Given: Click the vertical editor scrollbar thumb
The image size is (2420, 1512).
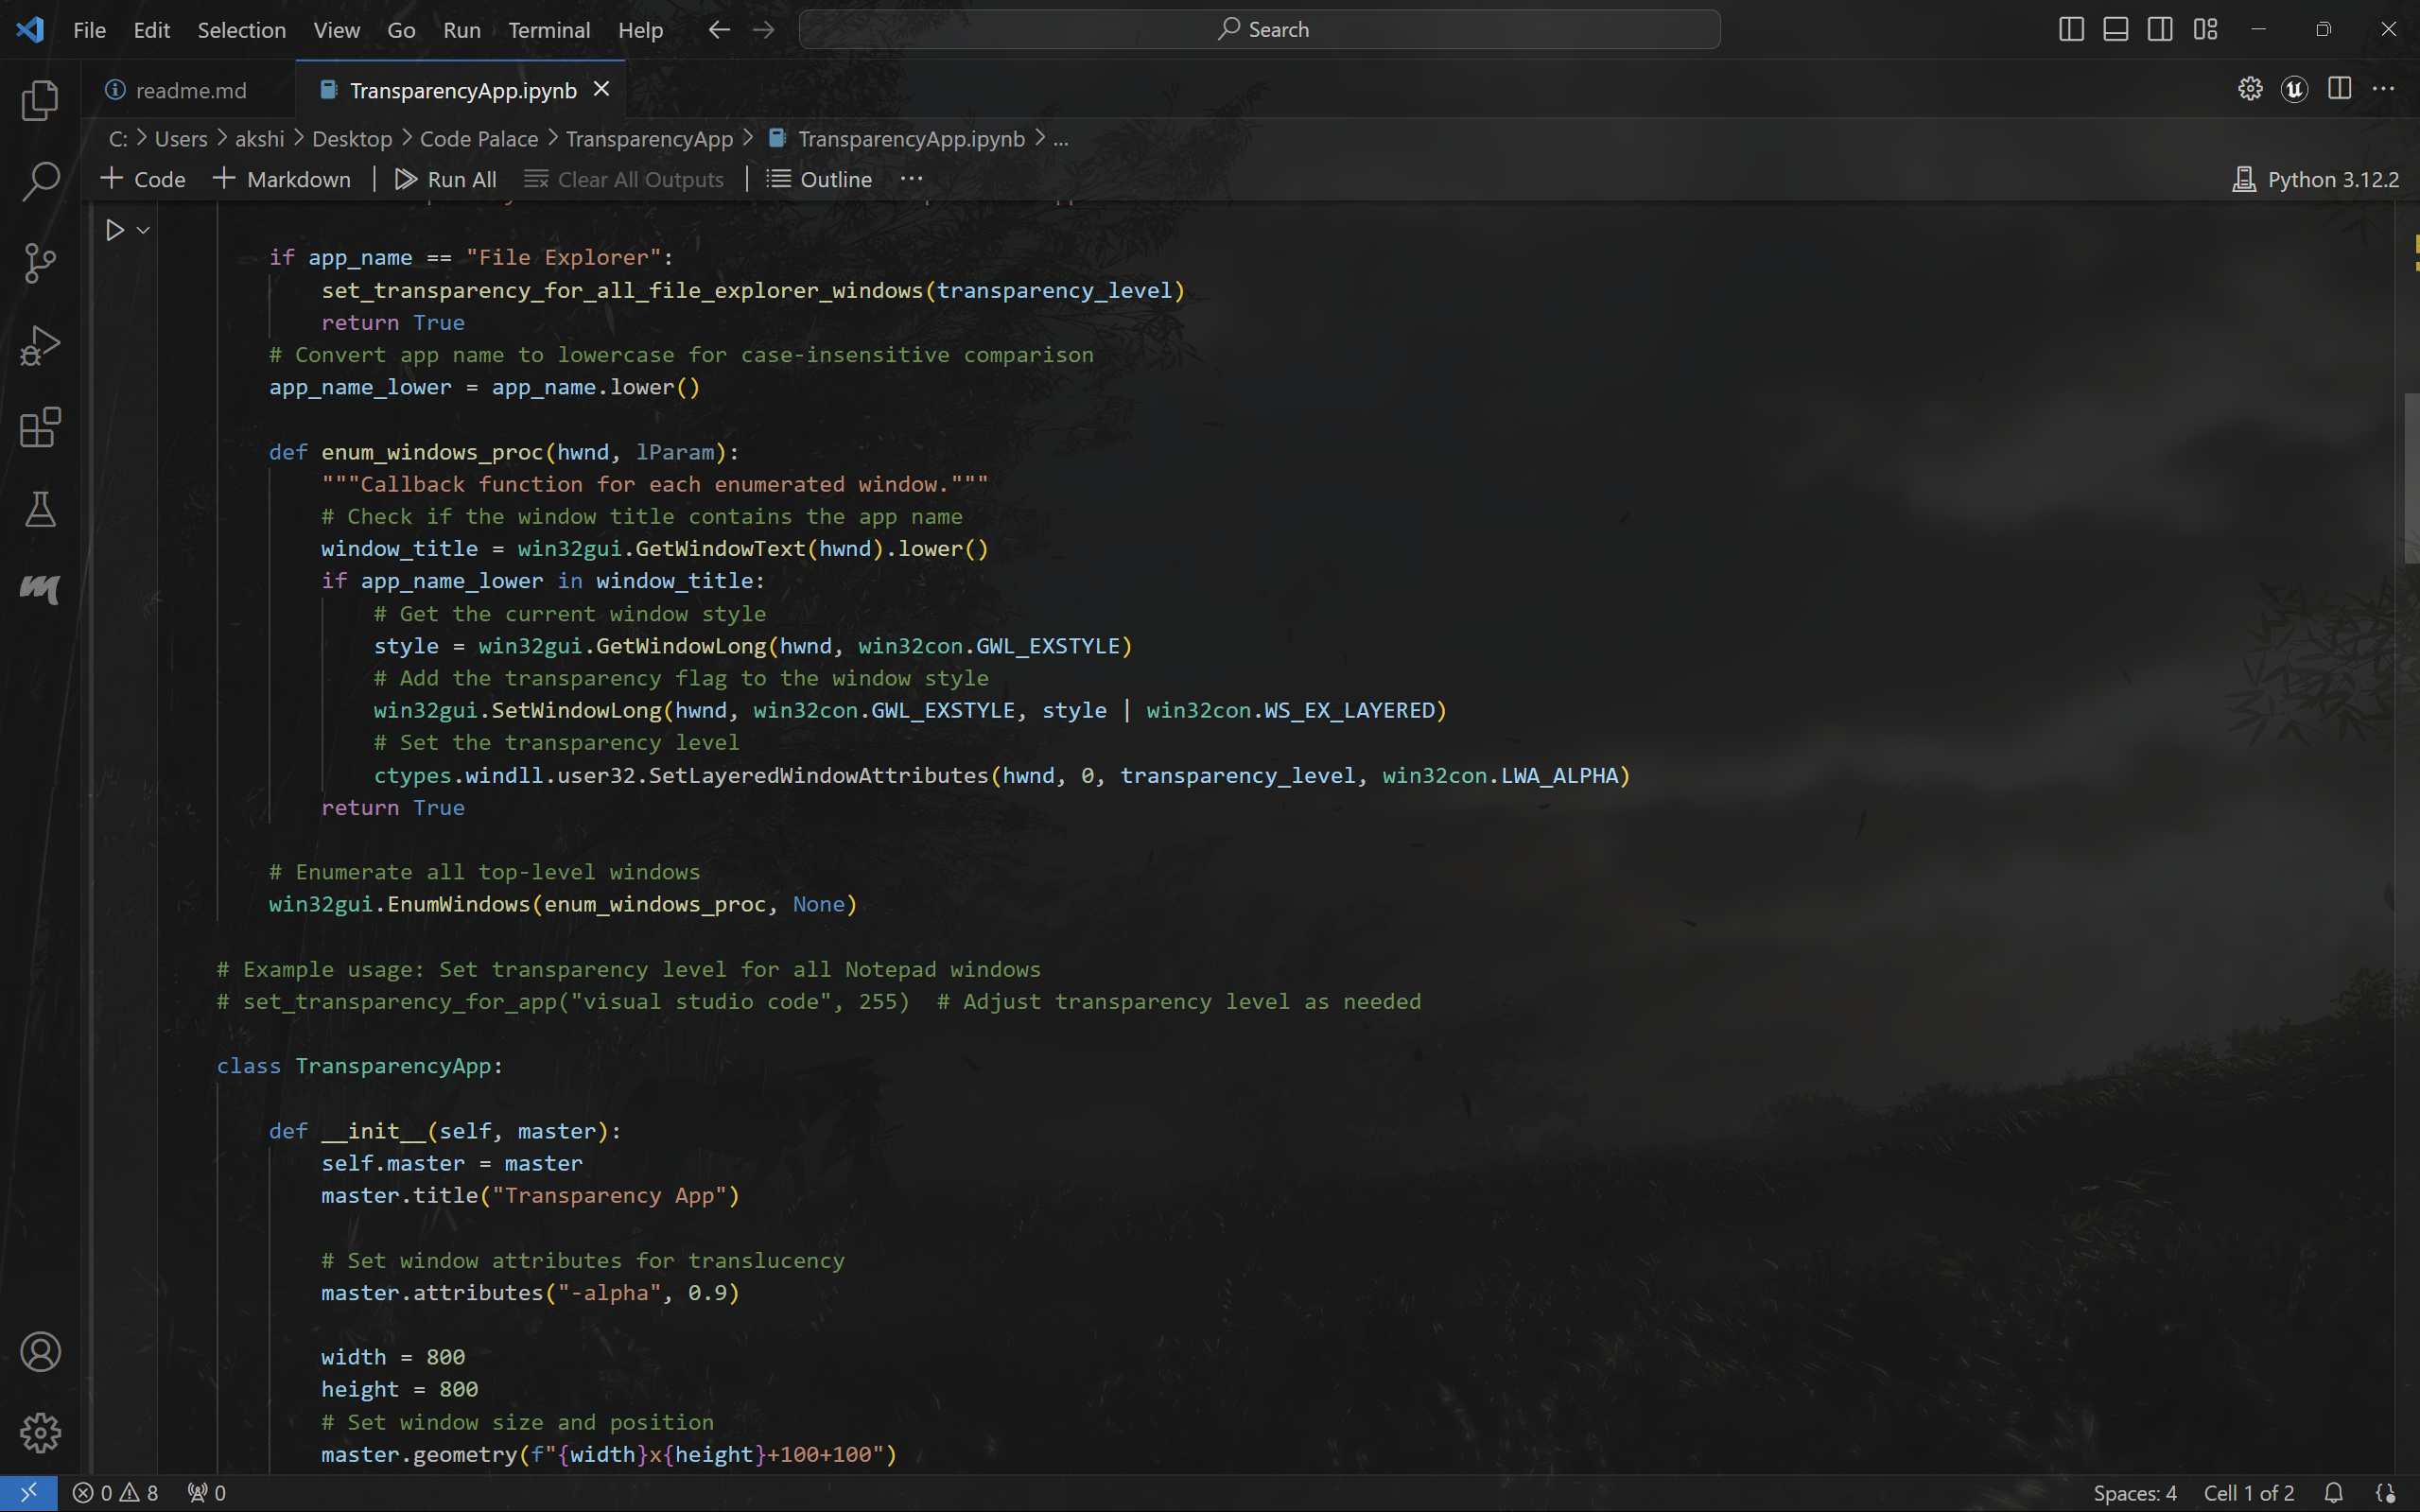Looking at the screenshot, I should 2411,479.
